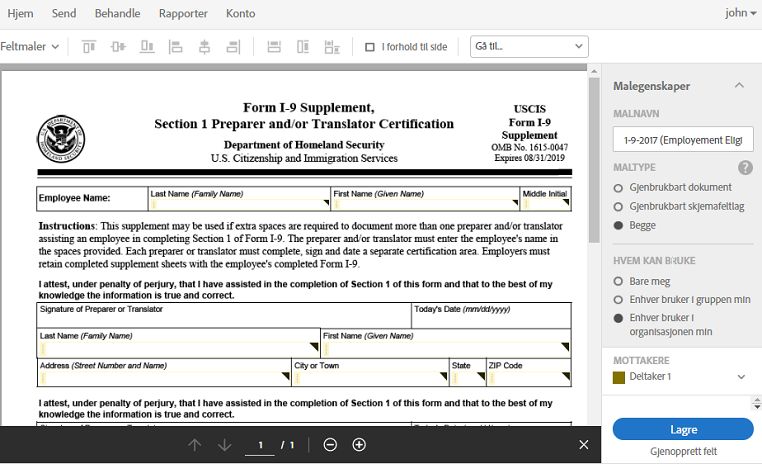Open the Feltmaler dropdown
The width and height of the screenshot is (762, 464).
29,47
